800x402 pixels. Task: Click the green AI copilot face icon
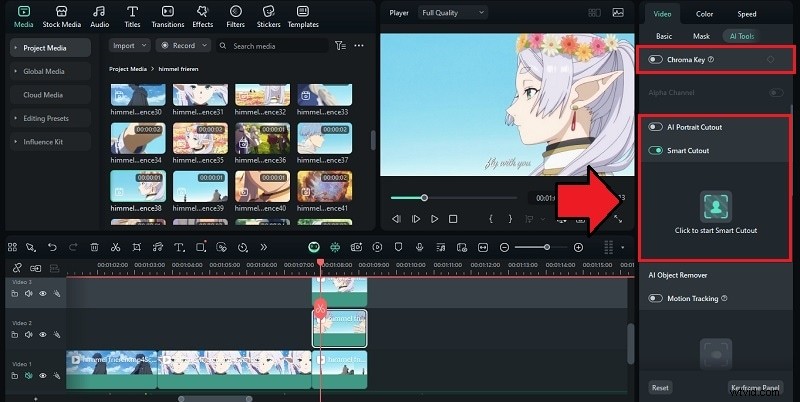pos(314,247)
